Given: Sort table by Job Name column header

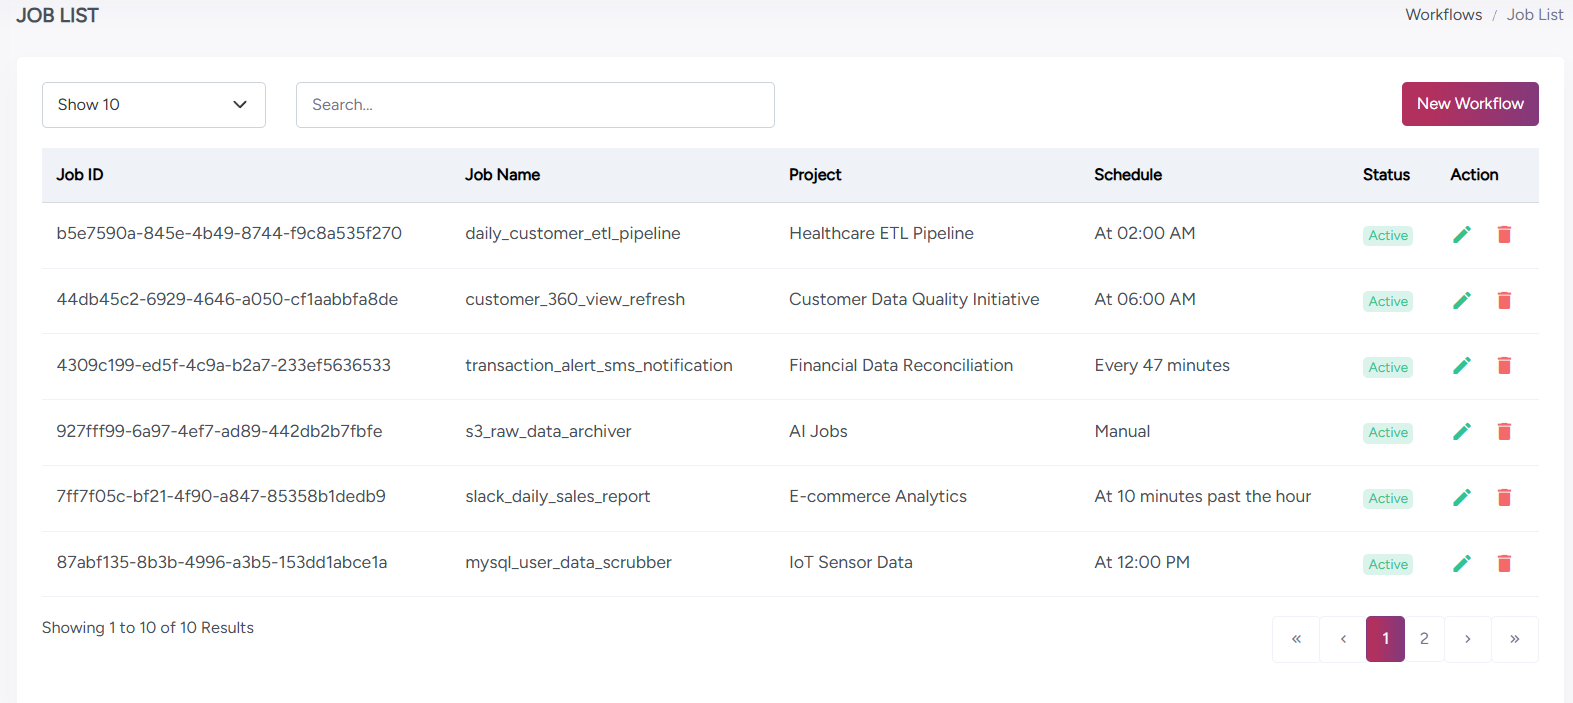Looking at the screenshot, I should (x=502, y=175).
